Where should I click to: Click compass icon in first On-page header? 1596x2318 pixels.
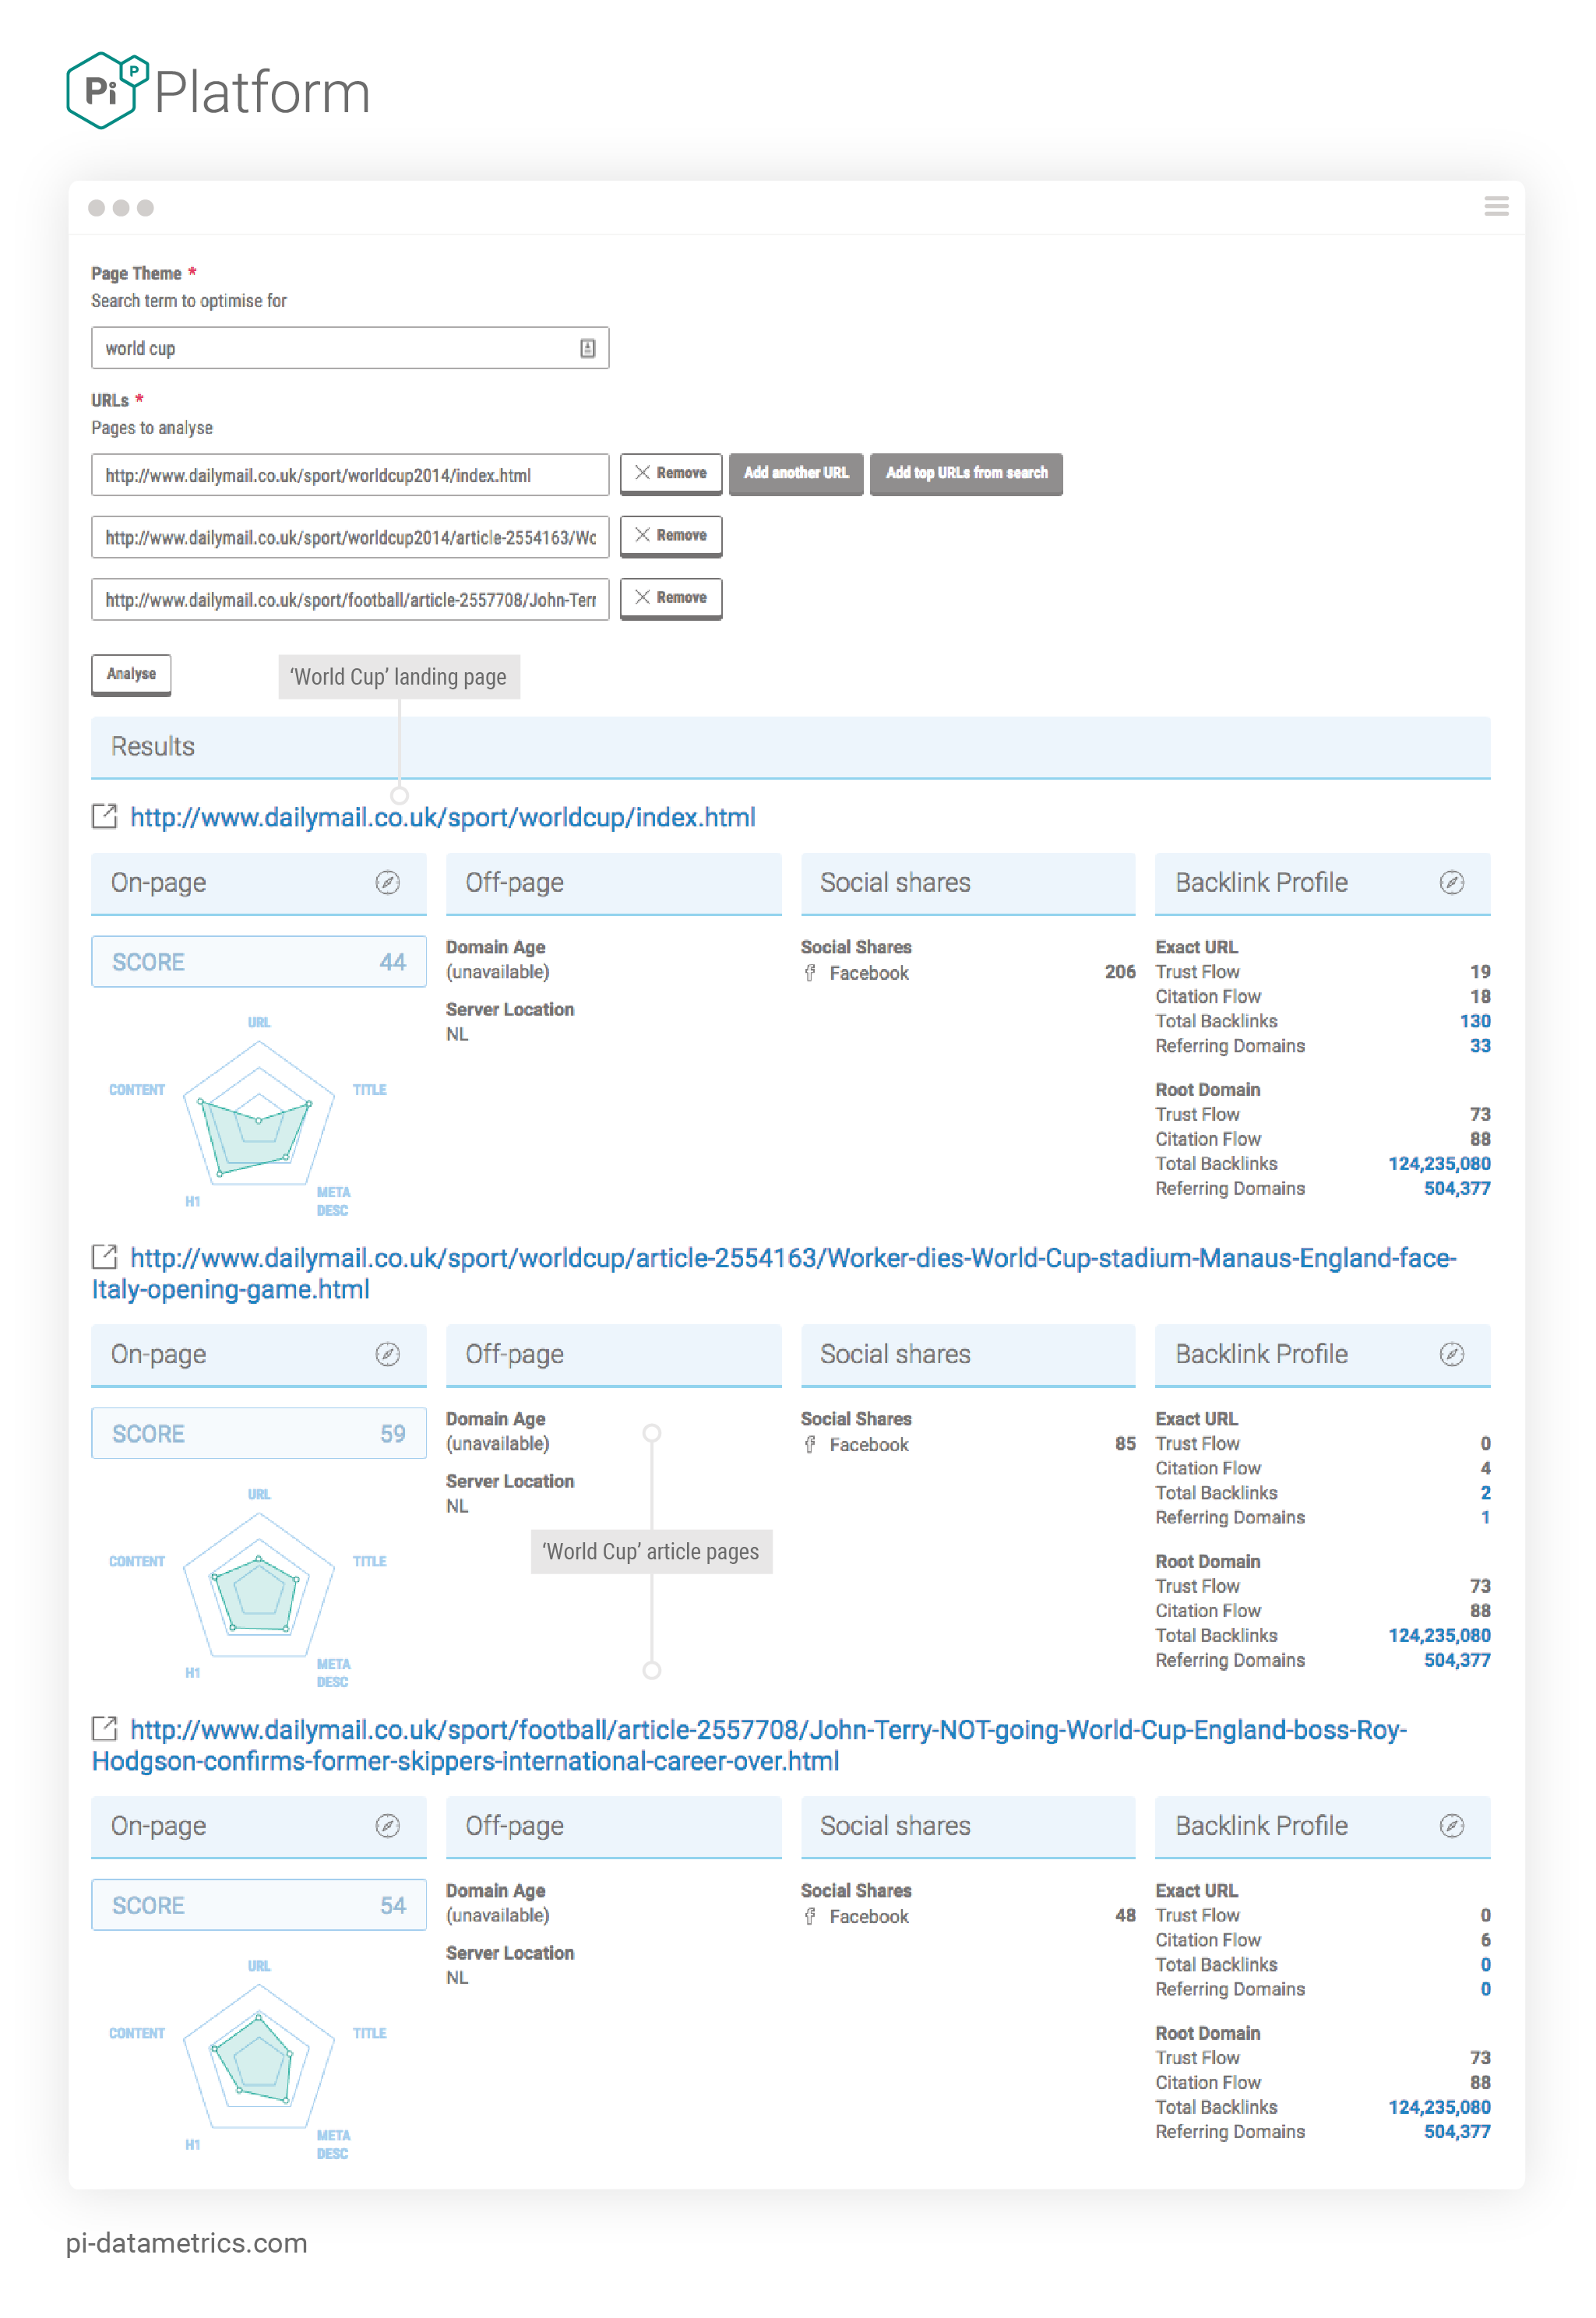(x=388, y=882)
